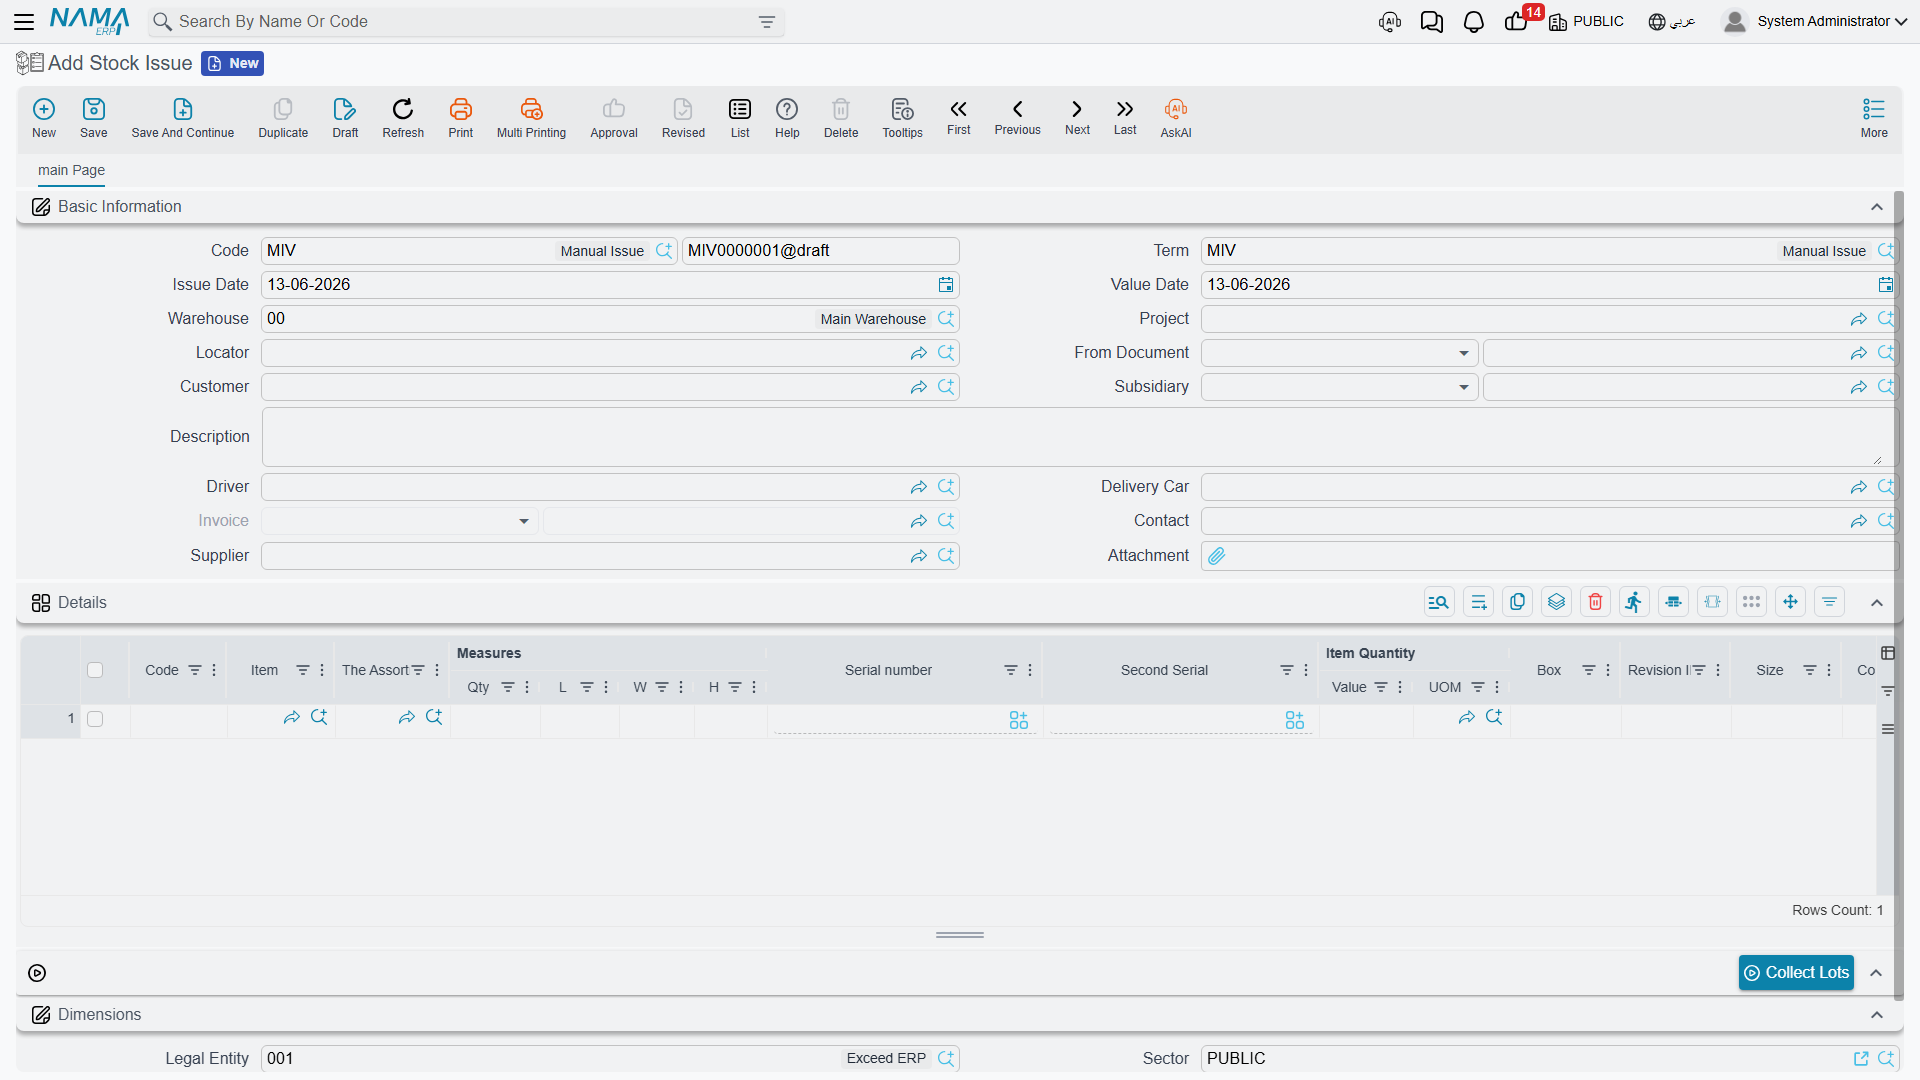Select the main Page tab
The width and height of the screenshot is (1920, 1080).
point(71,170)
